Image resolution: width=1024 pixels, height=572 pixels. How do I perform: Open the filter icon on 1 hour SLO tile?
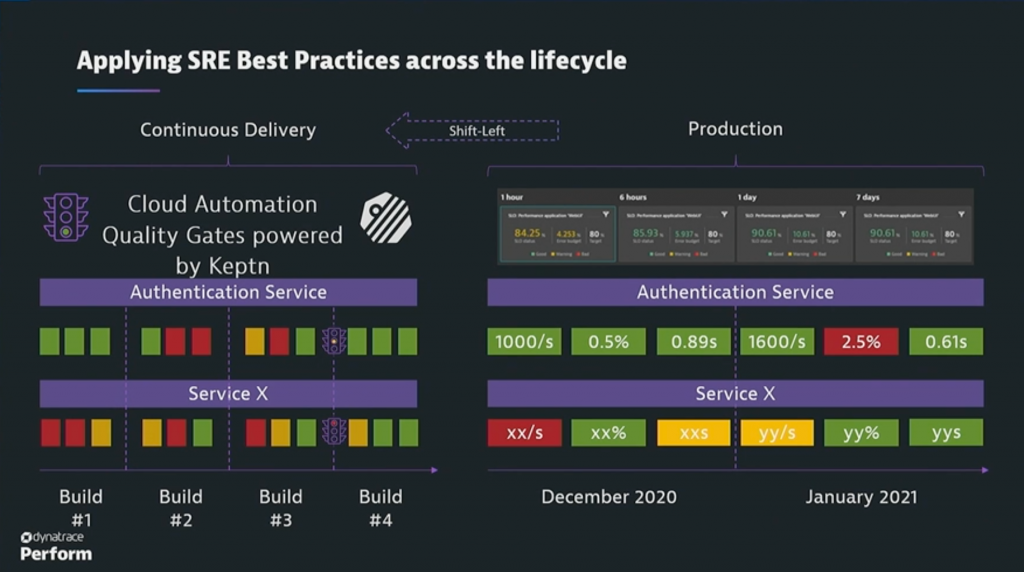(606, 214)
